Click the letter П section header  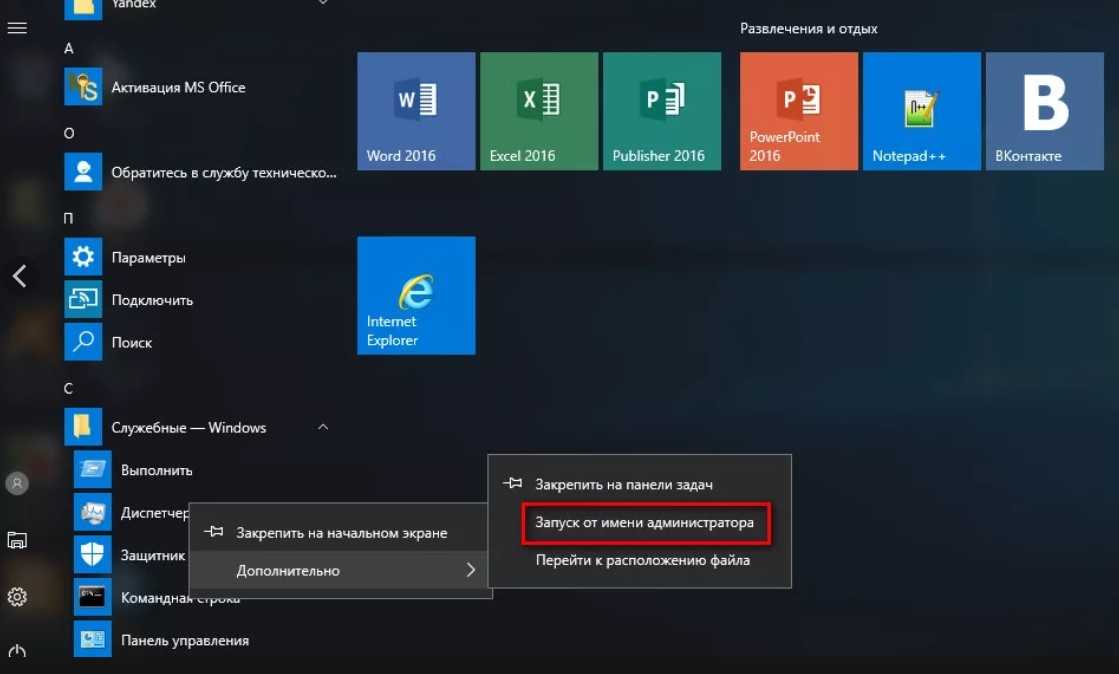click(69, 218)
